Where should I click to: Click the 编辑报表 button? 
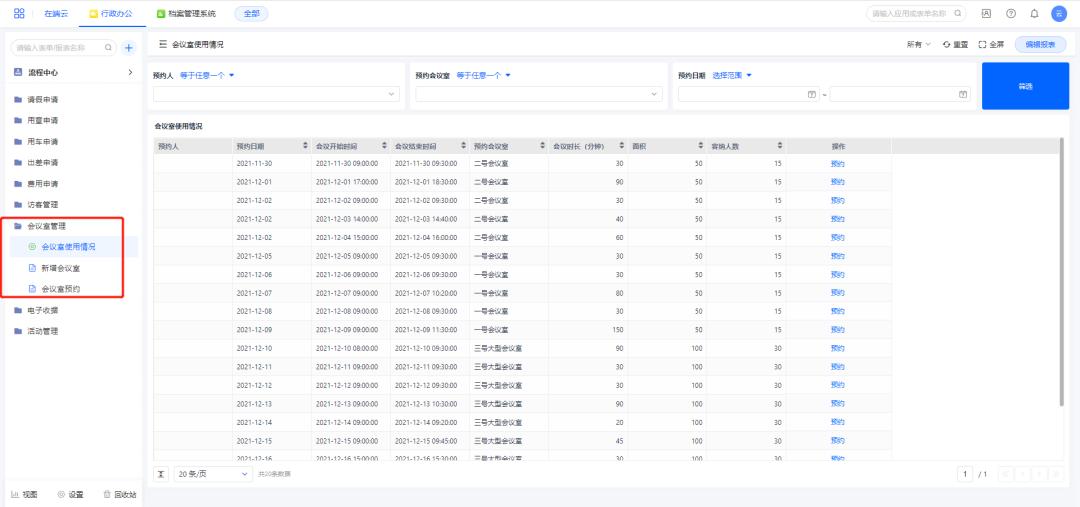pyautogui.click(x=1040, y=45)
